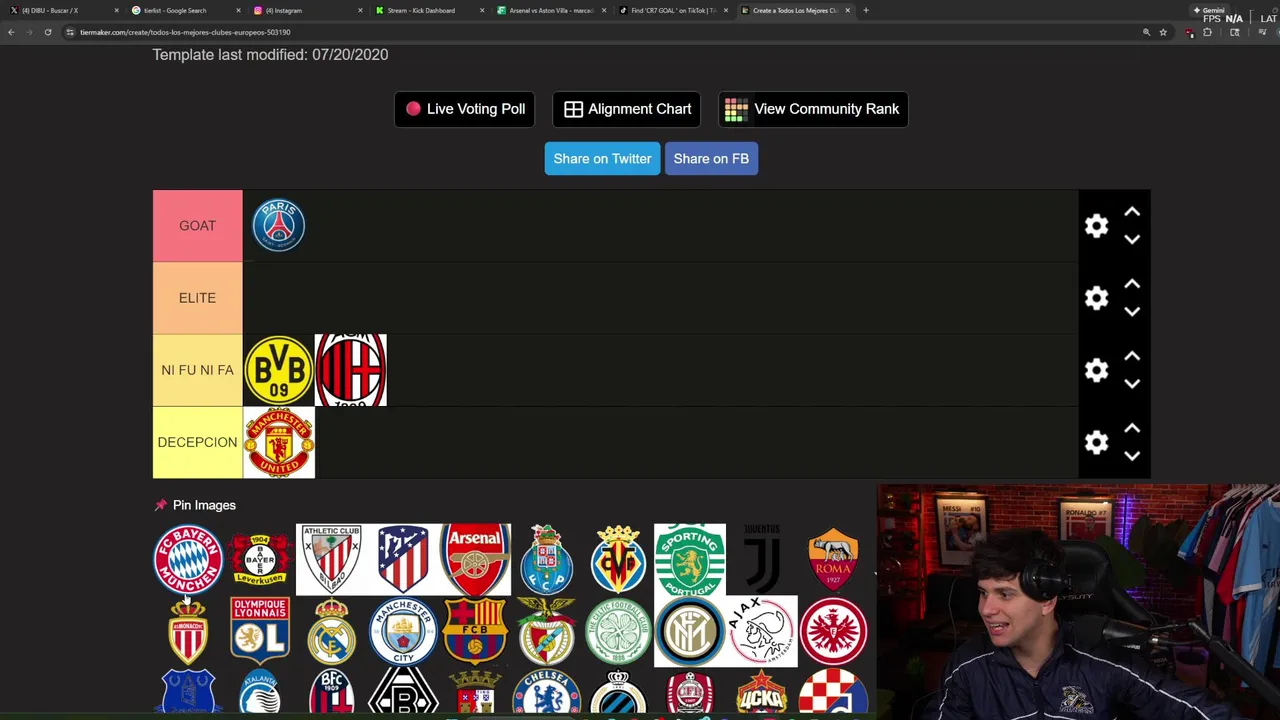Pick the Olympique Lyonnais logo
The height and width of the screenshot is (720, 1280).
tap(259, 631)
